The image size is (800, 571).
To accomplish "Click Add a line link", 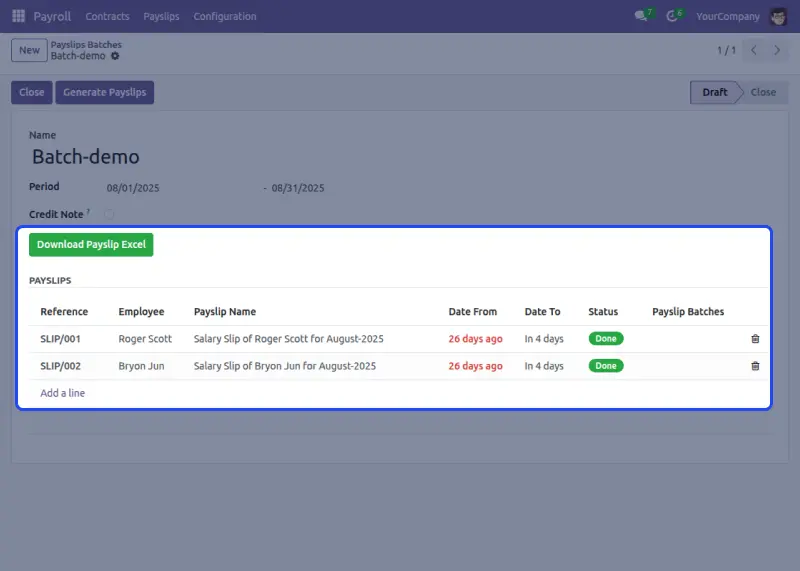I will tap(63, 393).
